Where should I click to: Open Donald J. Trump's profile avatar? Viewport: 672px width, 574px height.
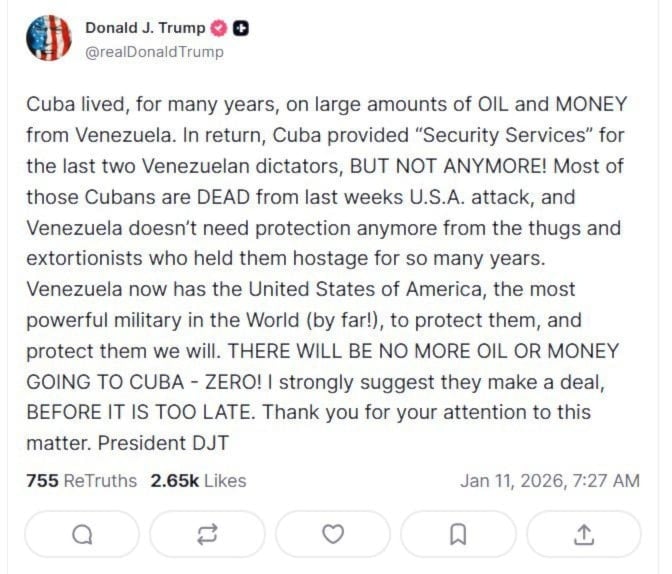(x=47, y=39)
